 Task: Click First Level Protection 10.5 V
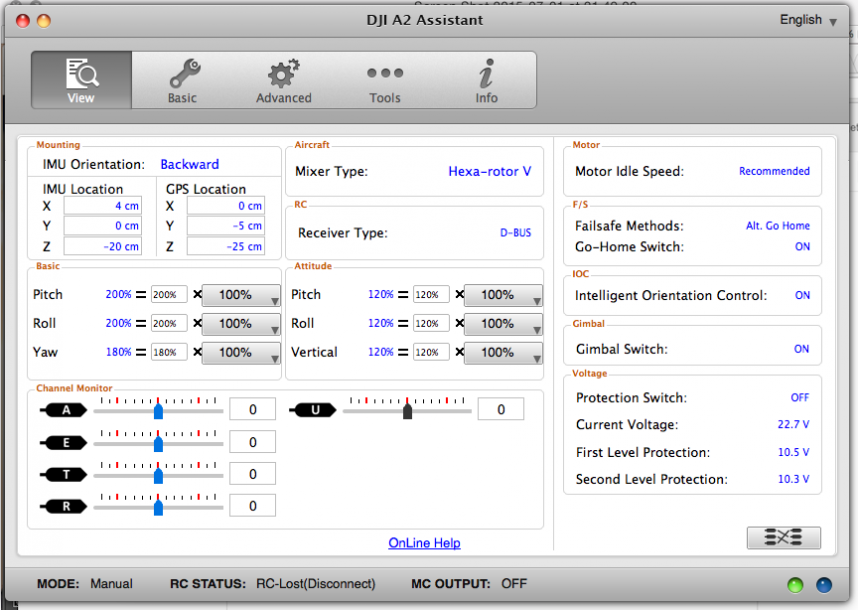[x=793, y=452]
